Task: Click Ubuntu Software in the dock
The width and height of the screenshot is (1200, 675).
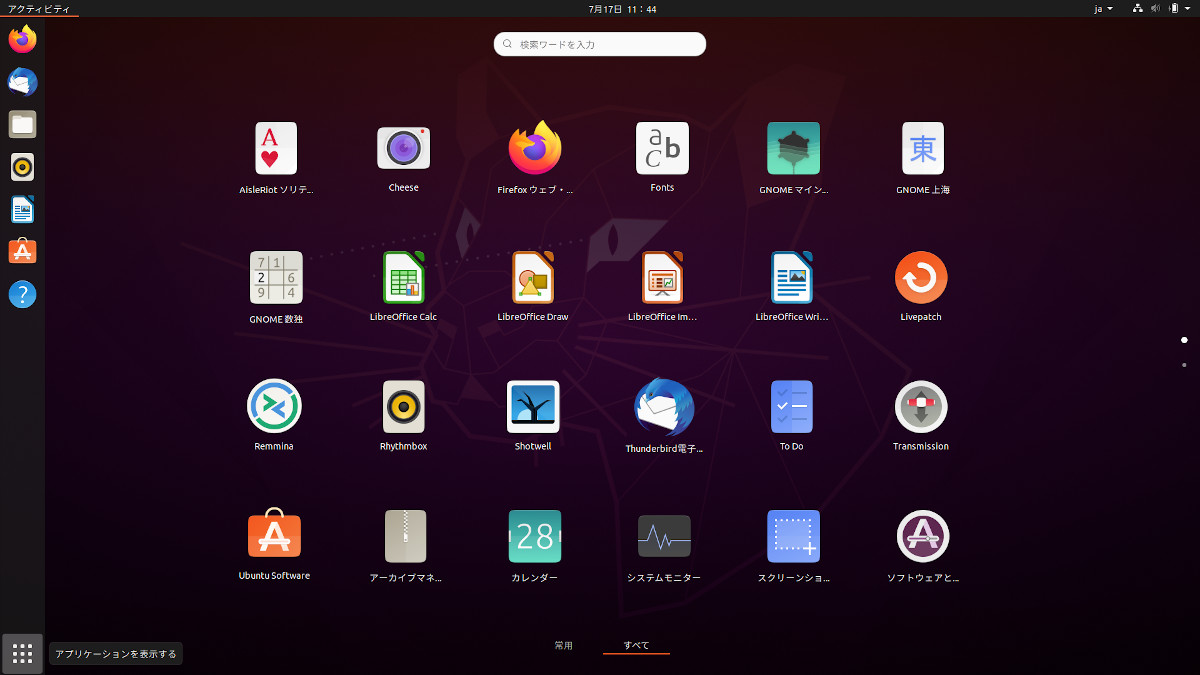Action: tap(22, 252)
